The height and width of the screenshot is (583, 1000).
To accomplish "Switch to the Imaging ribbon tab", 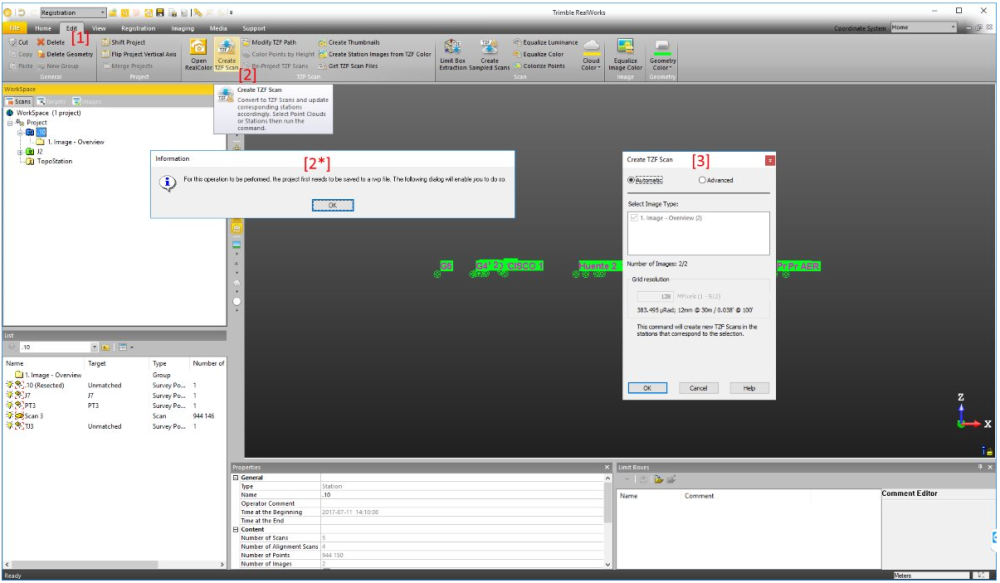I will click(182, 28).
